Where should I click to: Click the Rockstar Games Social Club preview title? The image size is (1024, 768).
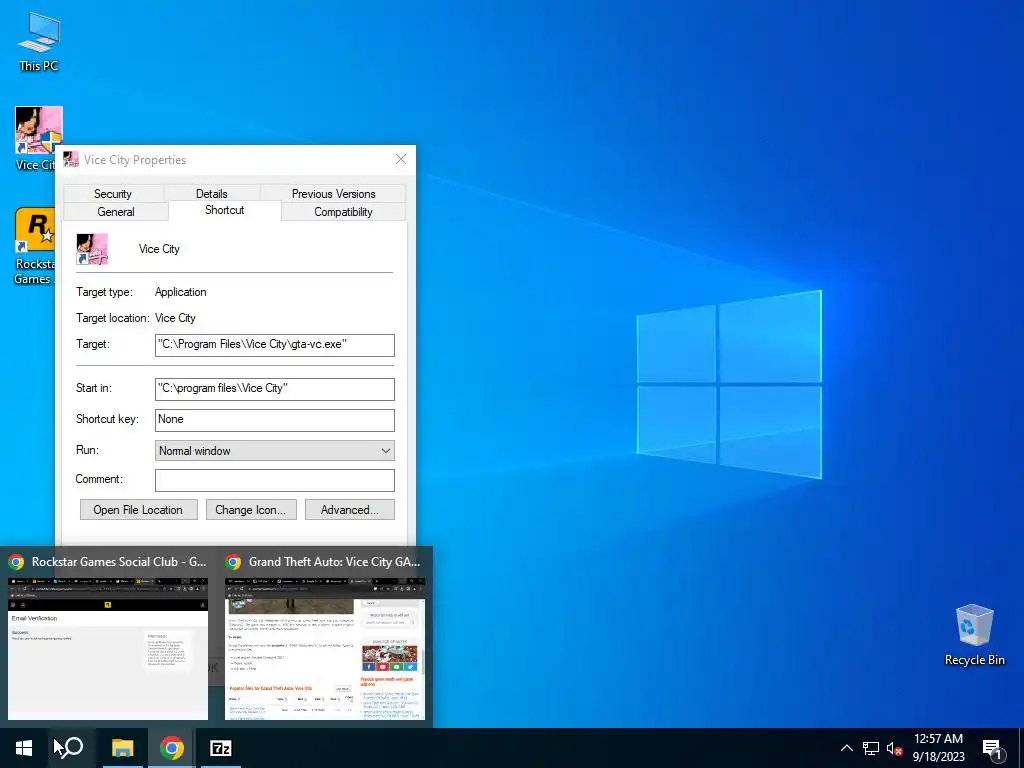(x=119, y=562)
